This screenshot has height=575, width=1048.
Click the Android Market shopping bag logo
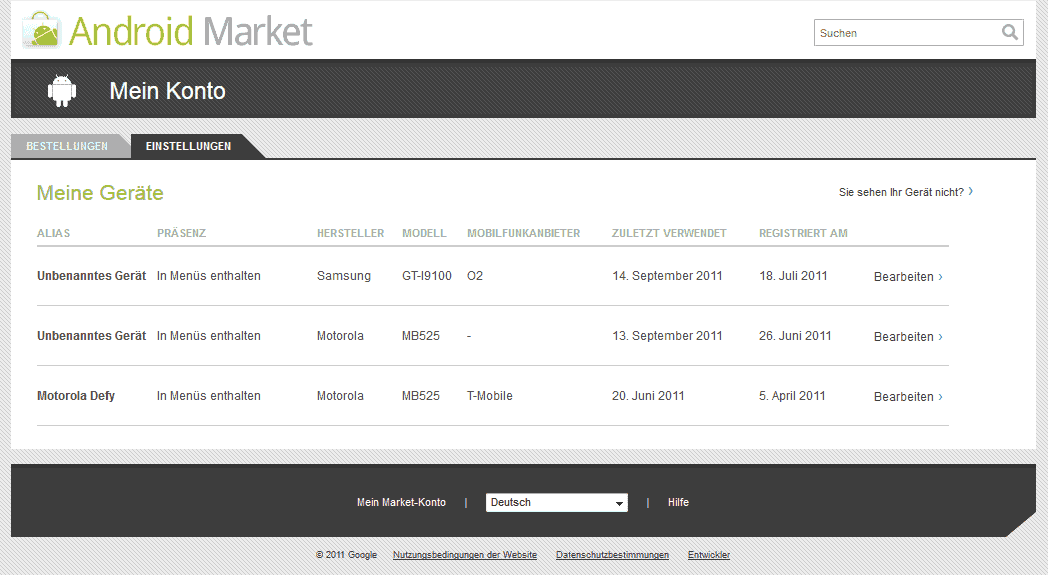point(41,30)
